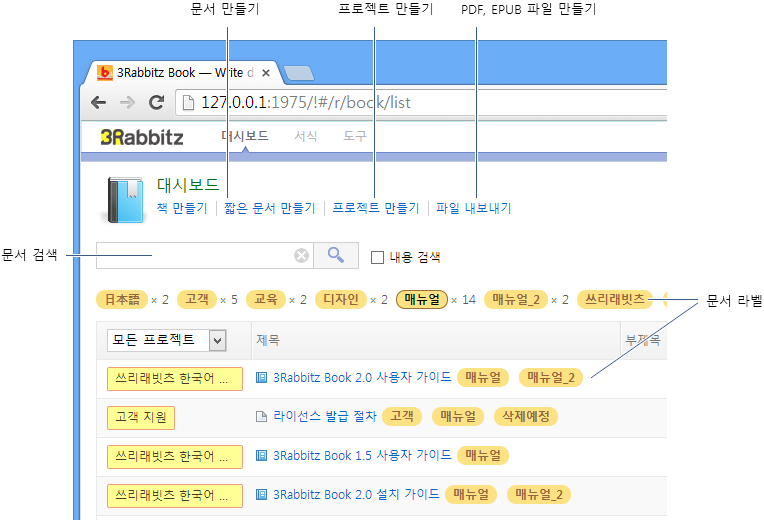Filter by the 디자인 label

click(341, 299)
